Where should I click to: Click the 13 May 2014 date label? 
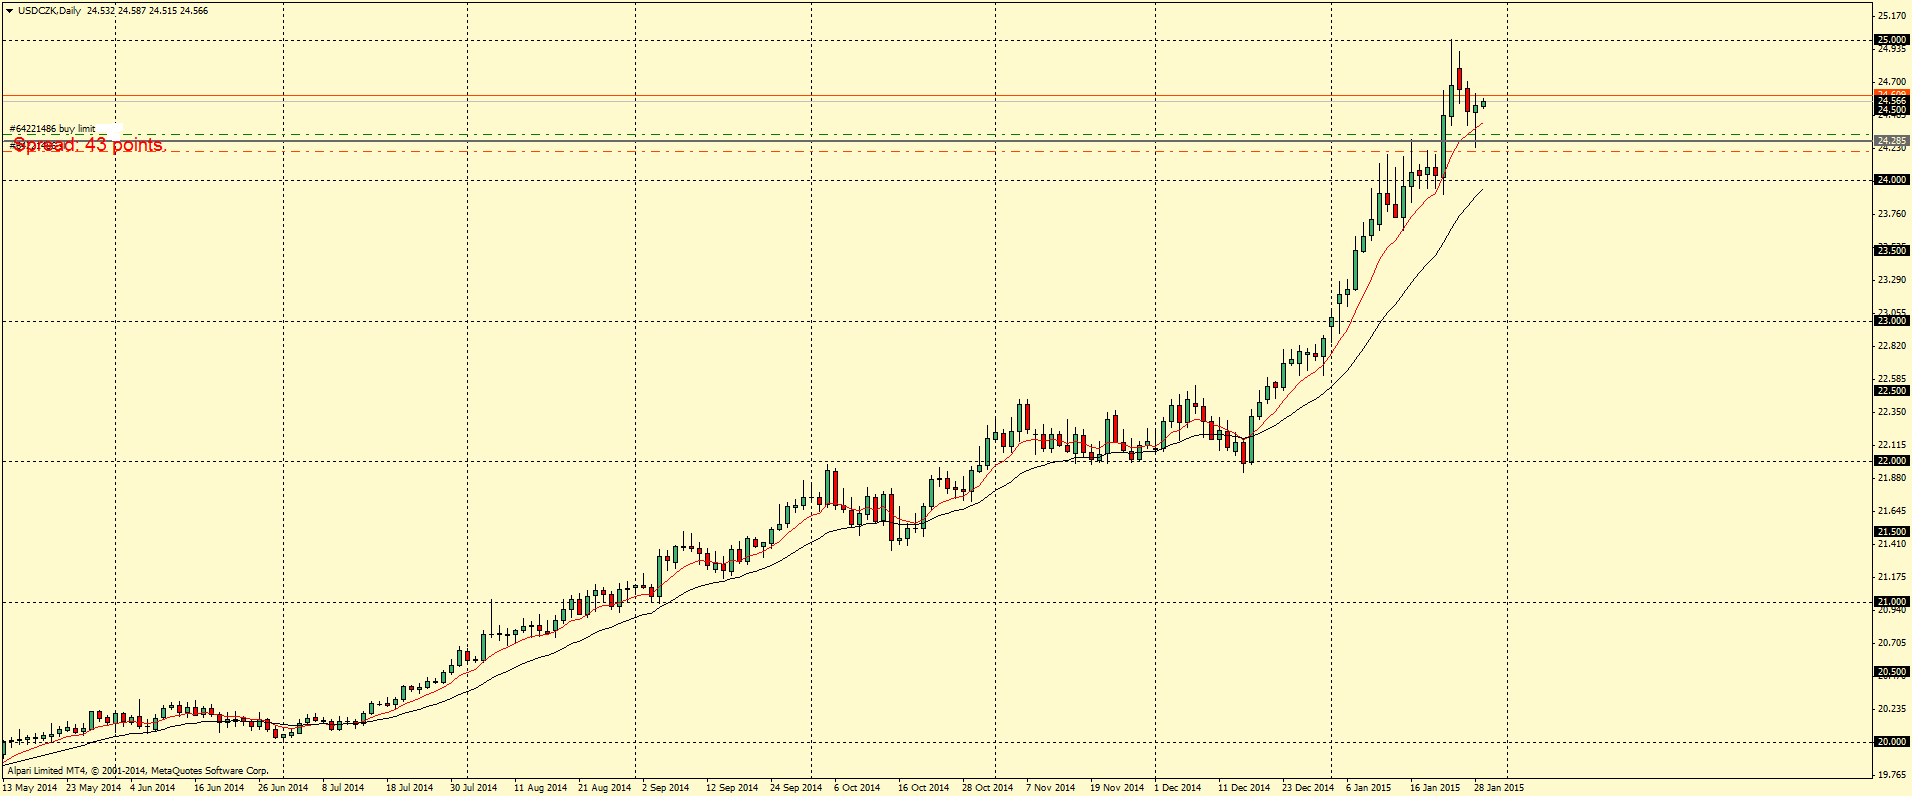point(30,788)
